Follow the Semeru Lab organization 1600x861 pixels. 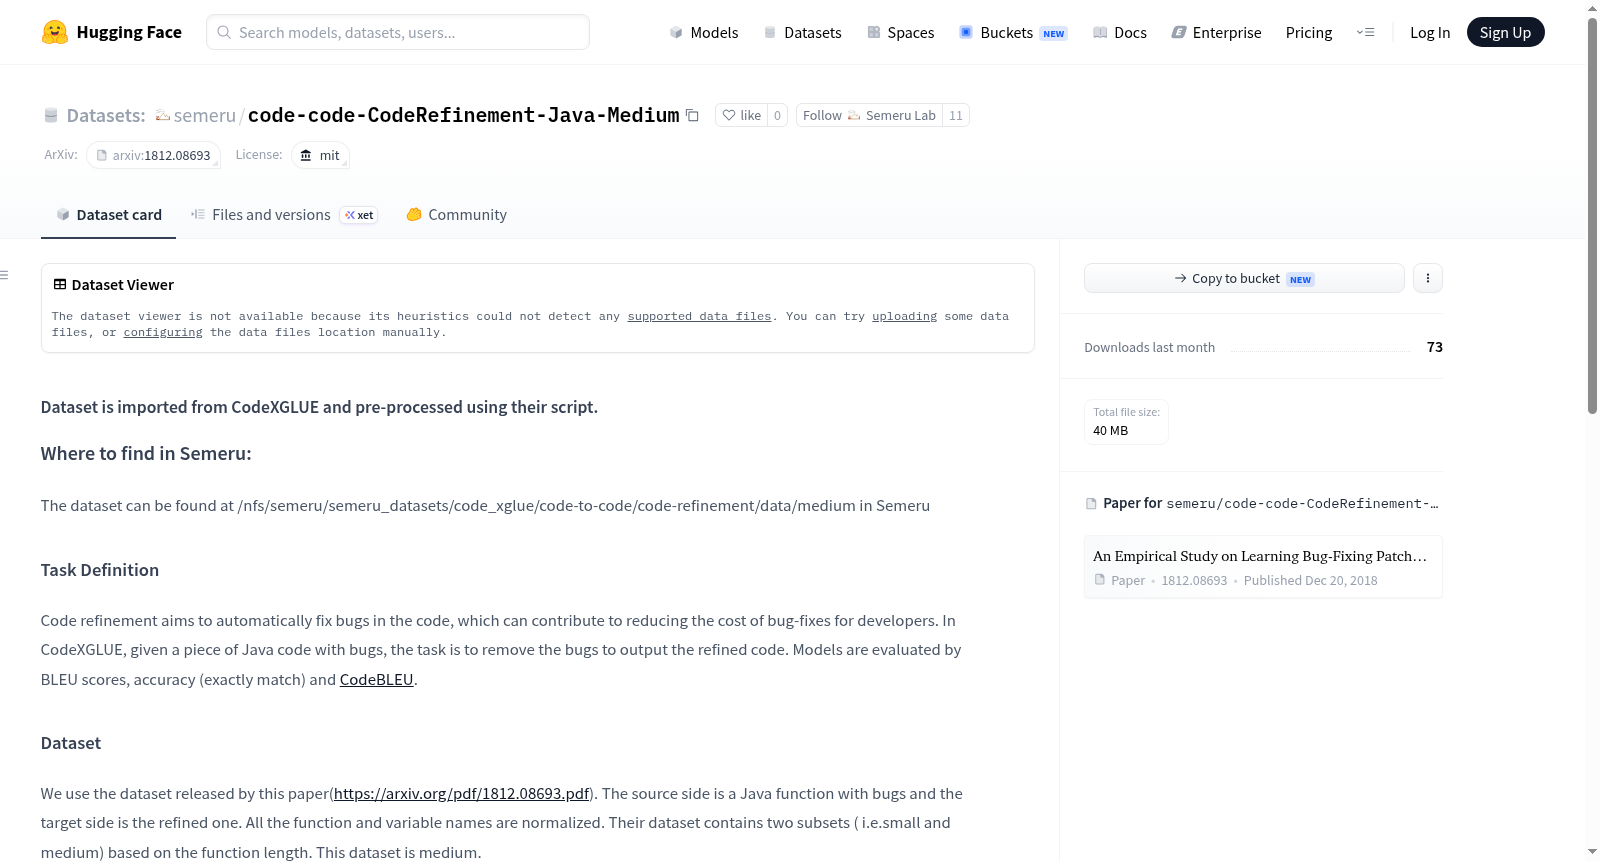[x=869, y=115]
